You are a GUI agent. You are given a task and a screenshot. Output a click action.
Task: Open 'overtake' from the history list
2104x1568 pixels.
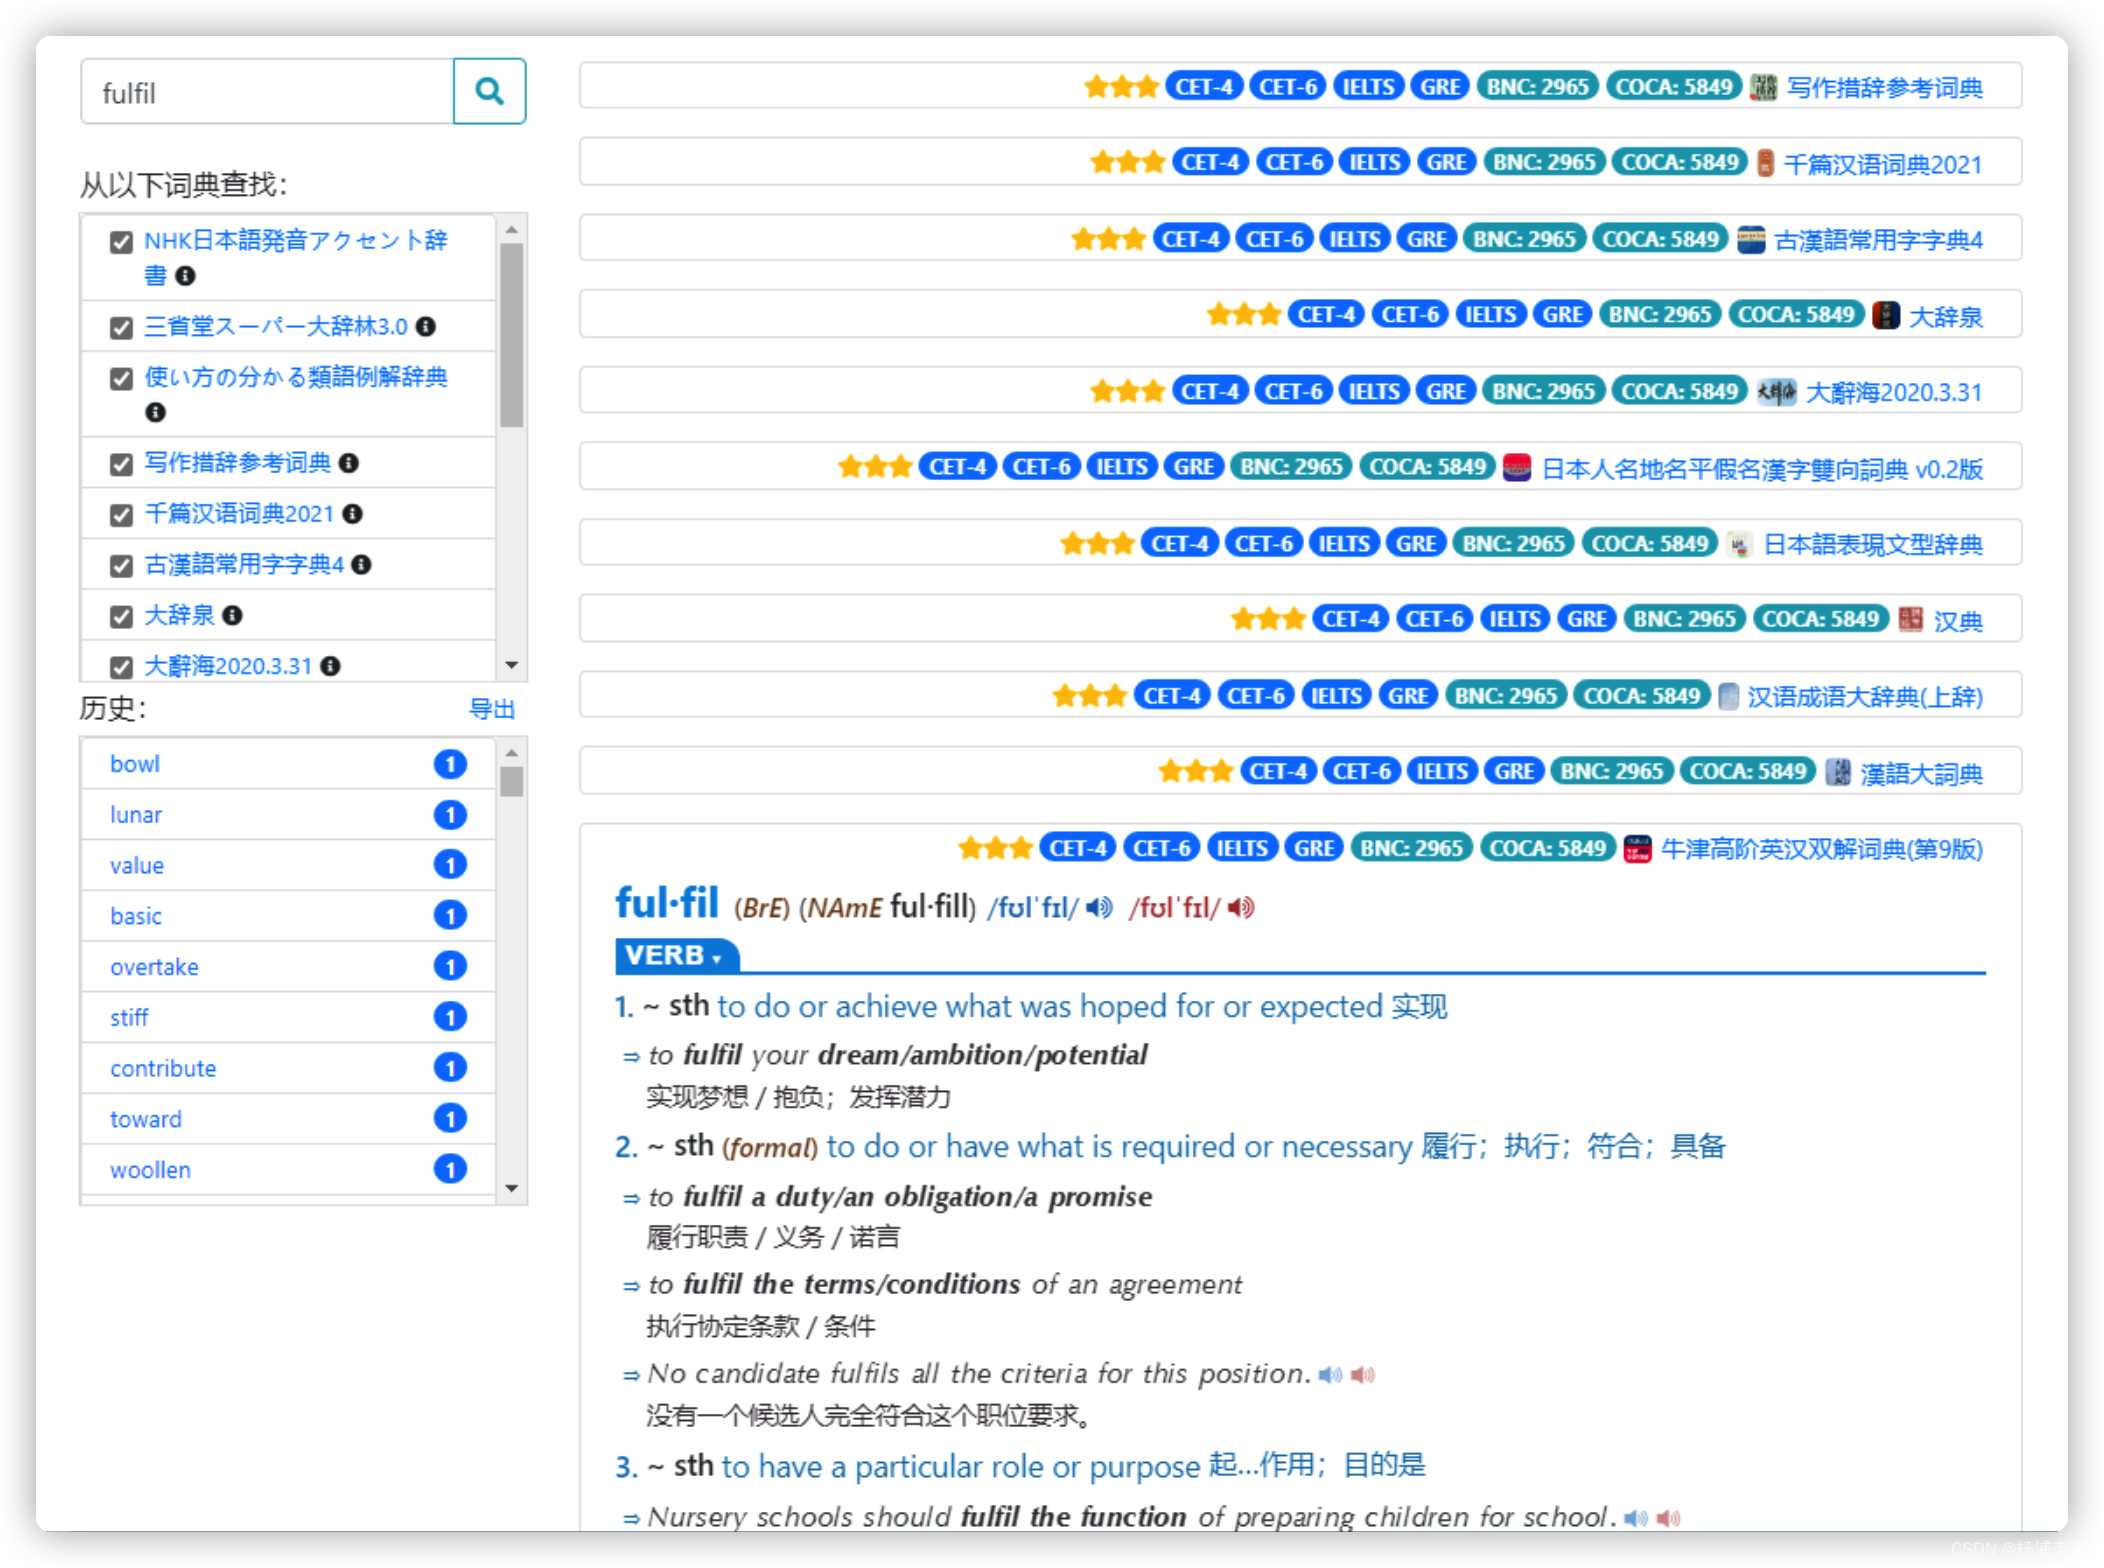point(154,967)
